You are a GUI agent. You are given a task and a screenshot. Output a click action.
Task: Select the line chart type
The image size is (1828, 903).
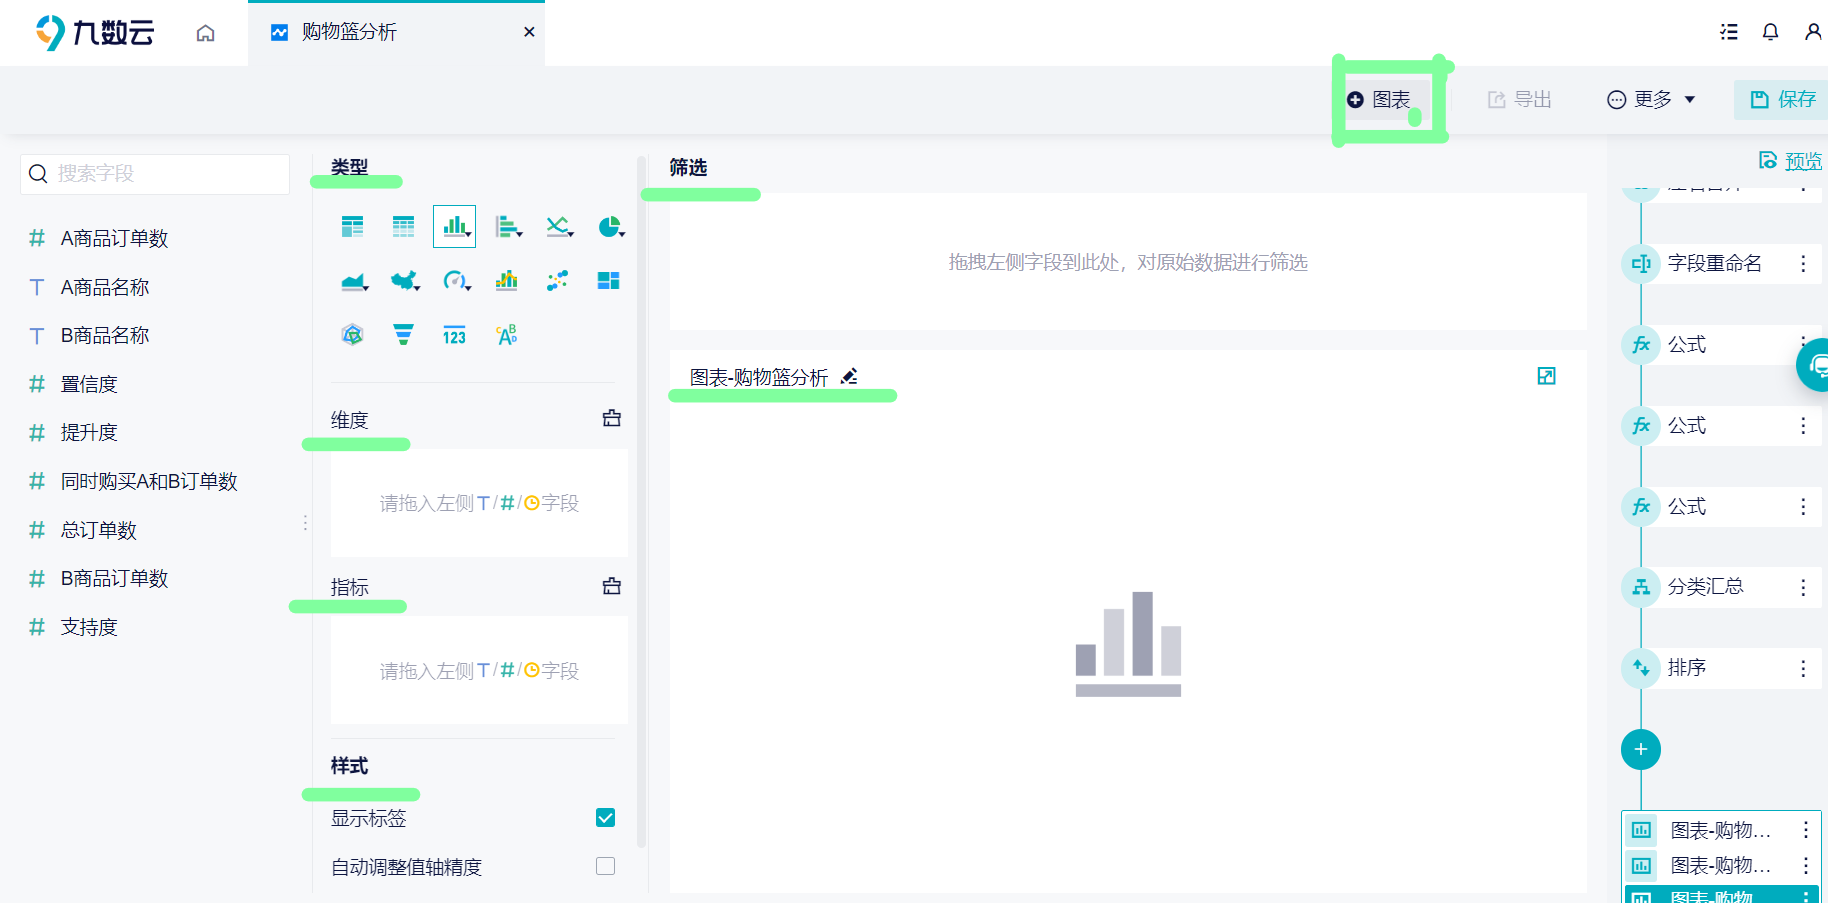[x=559, y=227]
